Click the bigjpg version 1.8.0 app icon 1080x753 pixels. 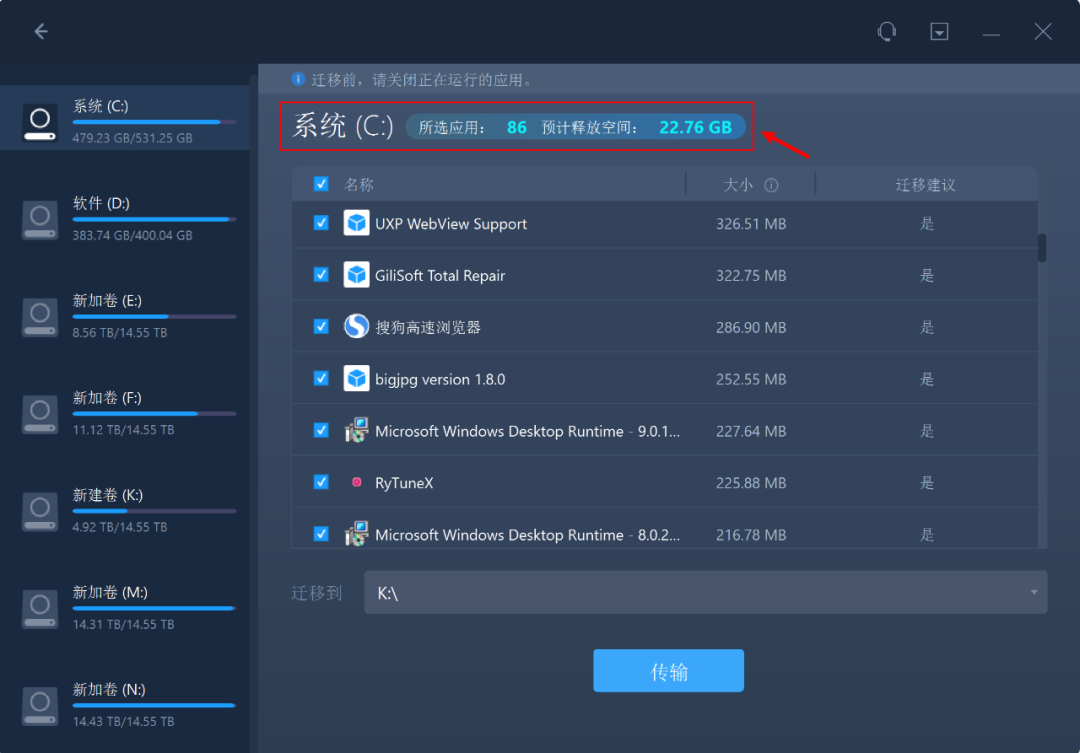[x=356, y=379]
